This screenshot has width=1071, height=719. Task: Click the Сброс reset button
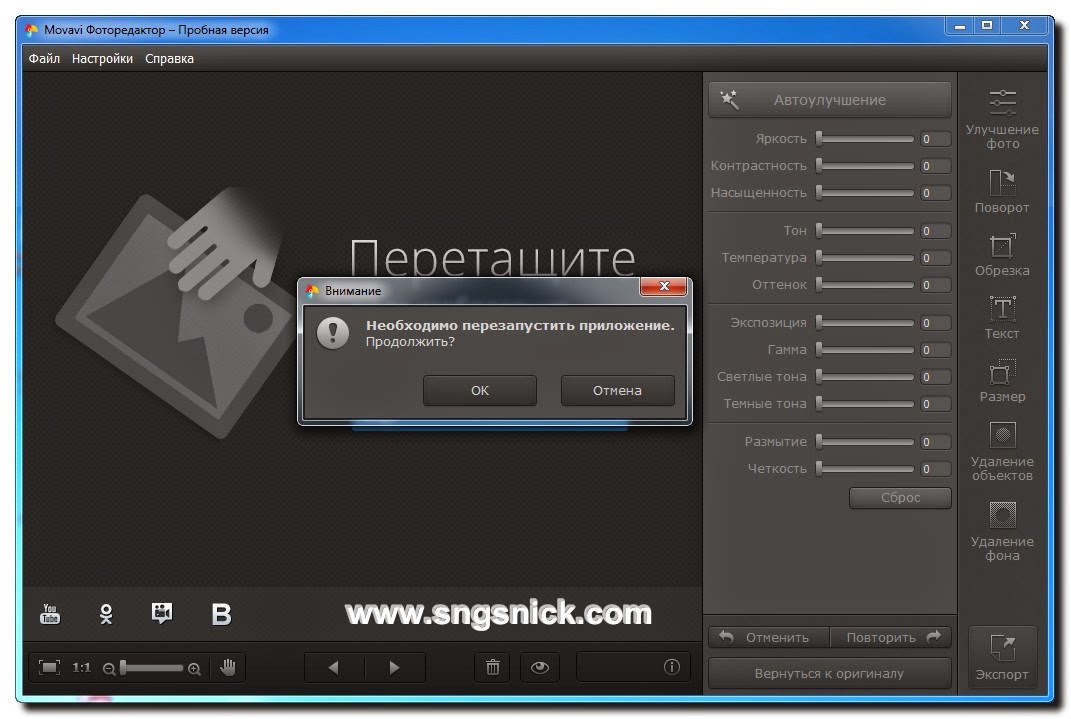click(900, 498)
